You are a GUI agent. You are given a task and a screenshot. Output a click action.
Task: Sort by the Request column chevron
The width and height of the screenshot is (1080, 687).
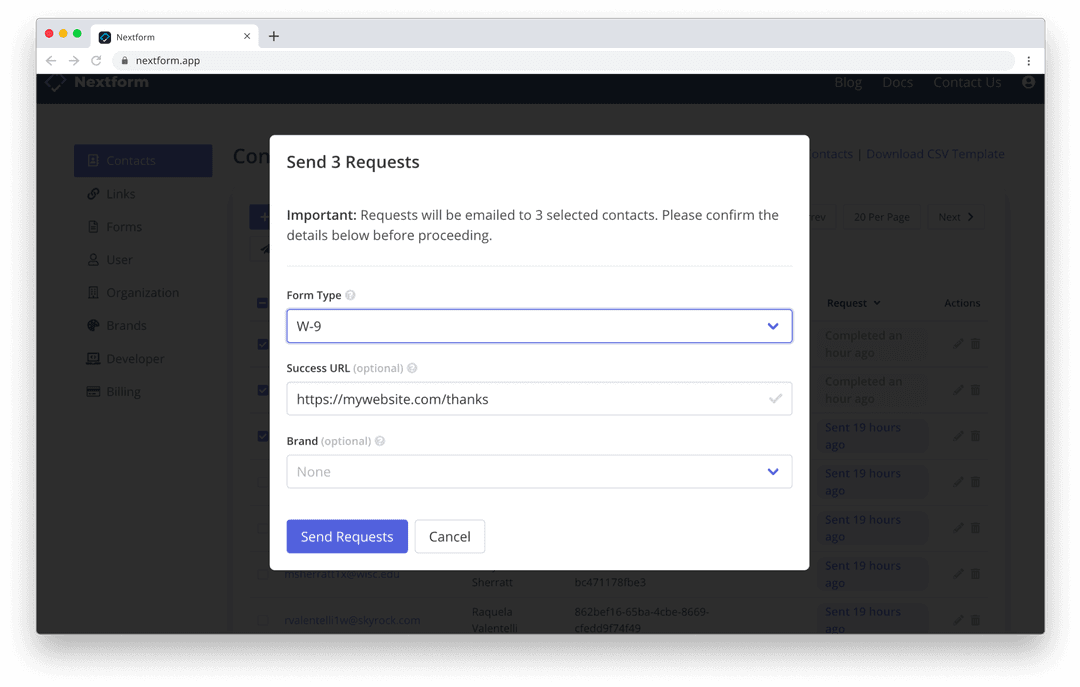[x=875, y=303]
